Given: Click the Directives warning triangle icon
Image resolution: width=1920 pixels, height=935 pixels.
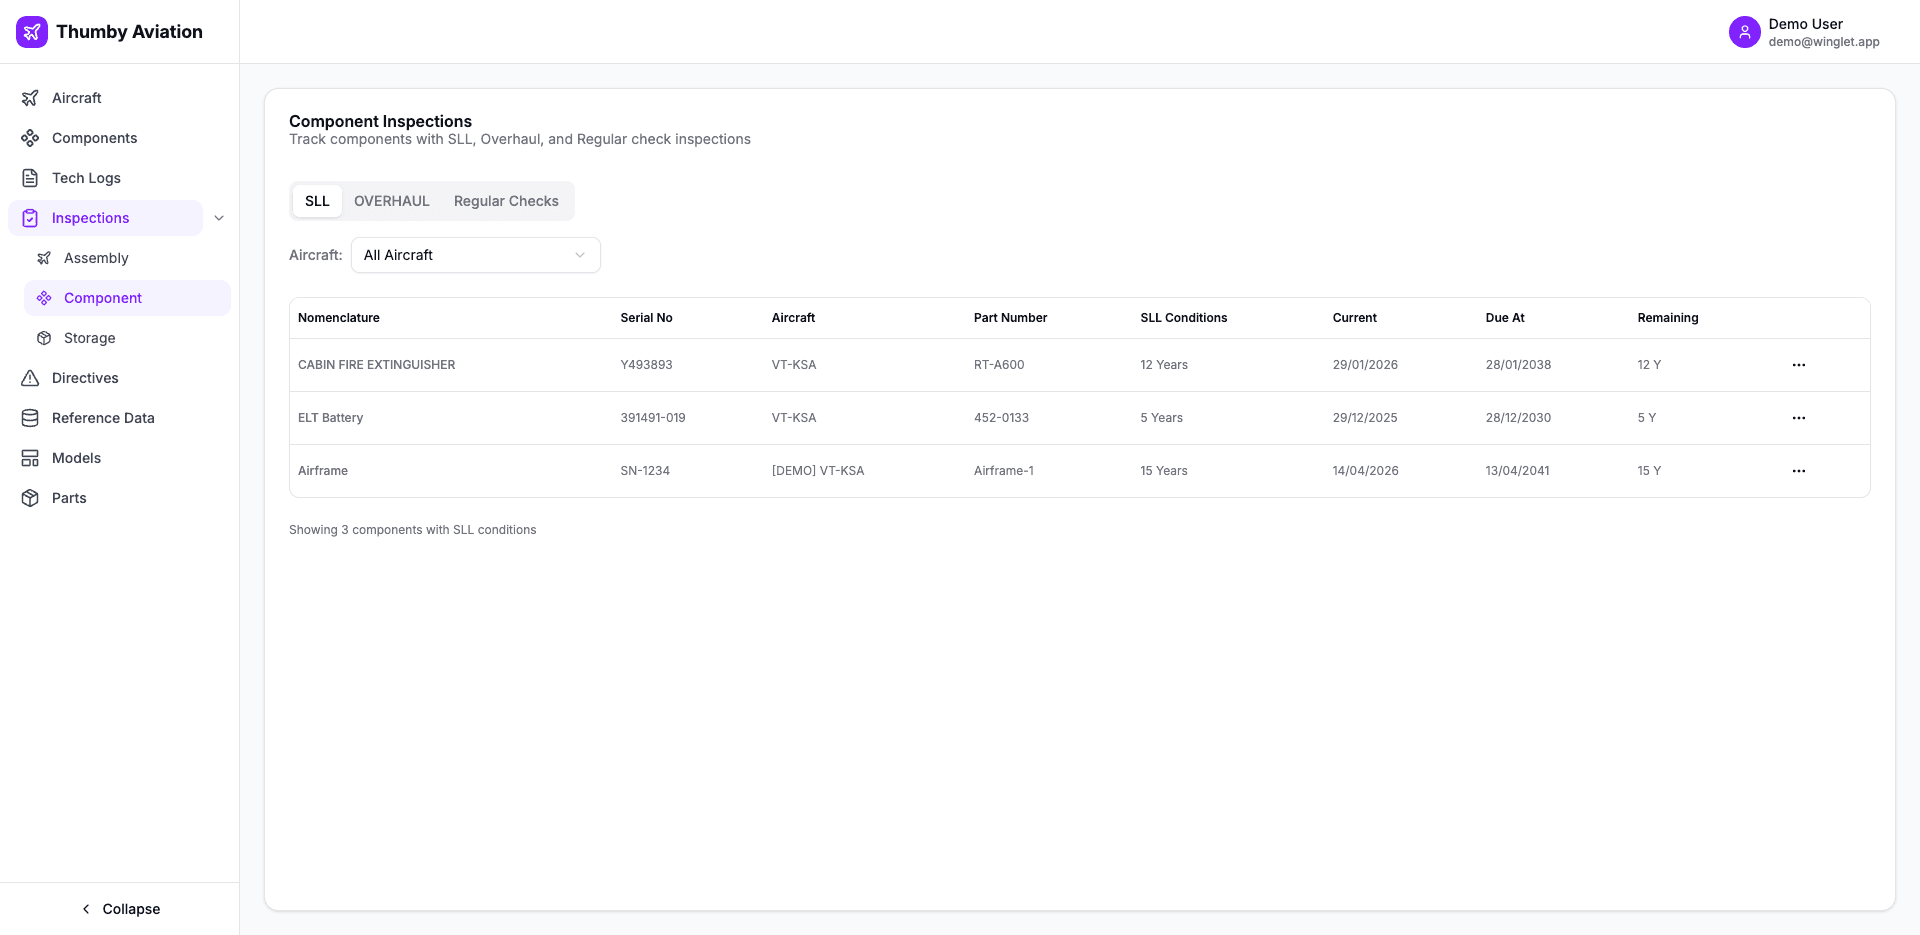Looking at the screenshot, I should click(30, 378).
